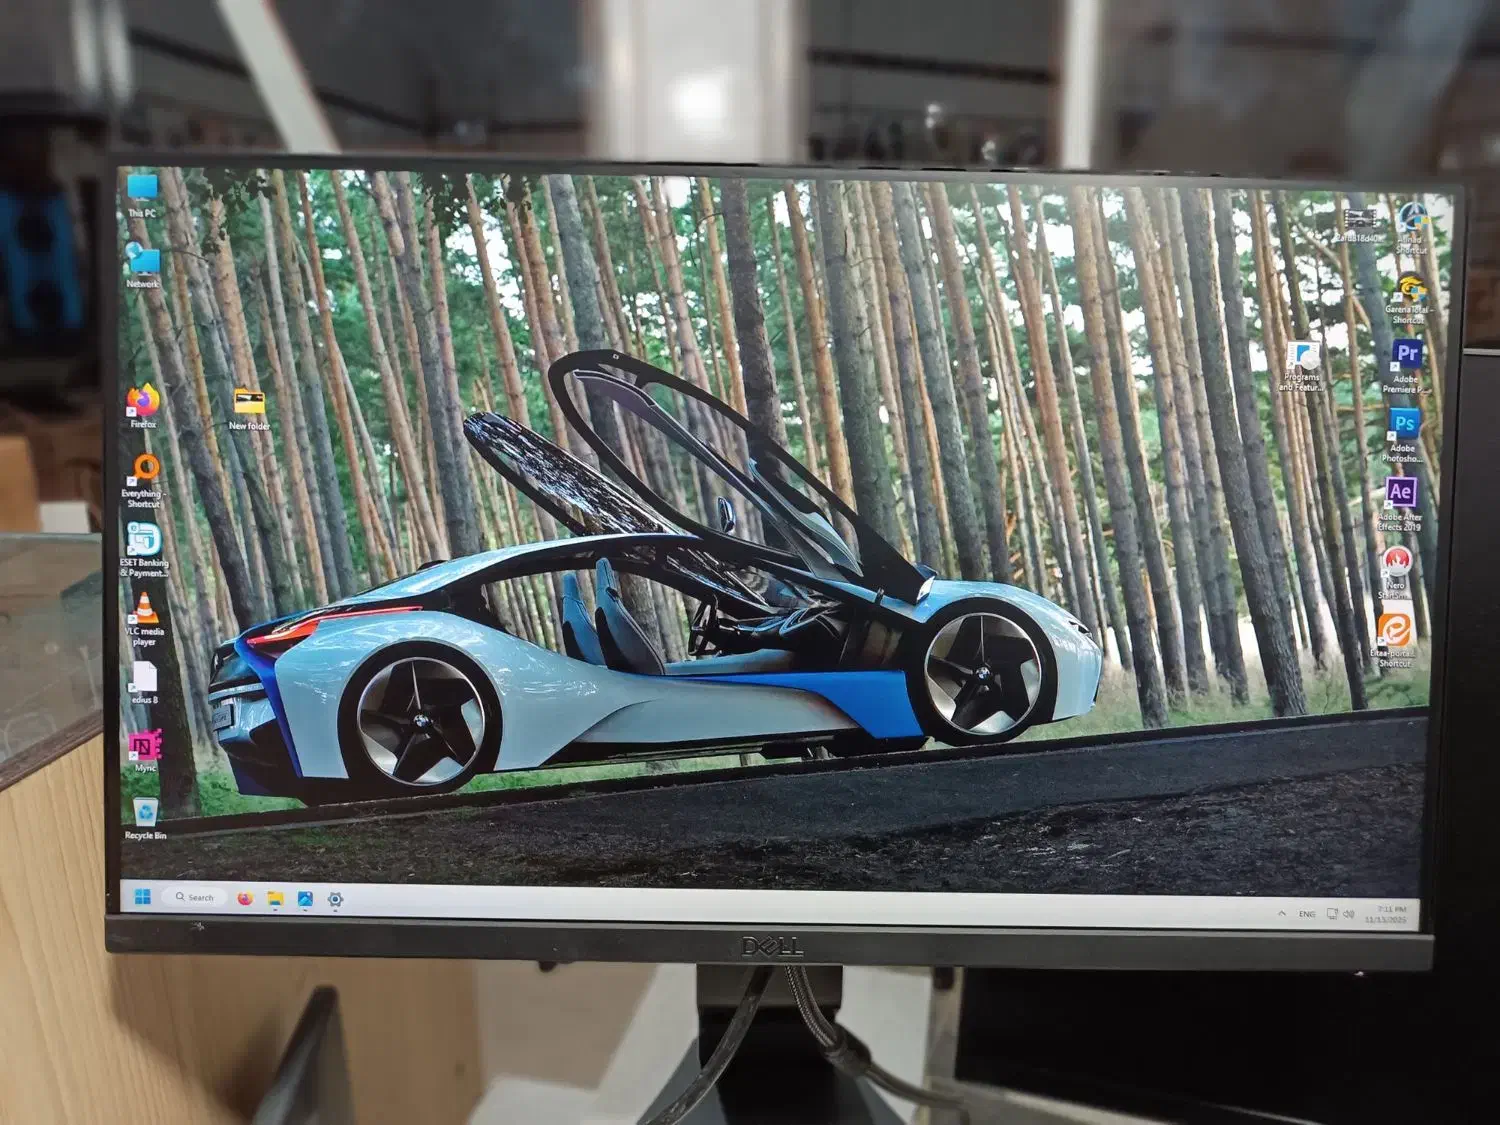Select the Everything search shortcut icon
Viewport: 1500px width, 1125px height.
point(144,481)
